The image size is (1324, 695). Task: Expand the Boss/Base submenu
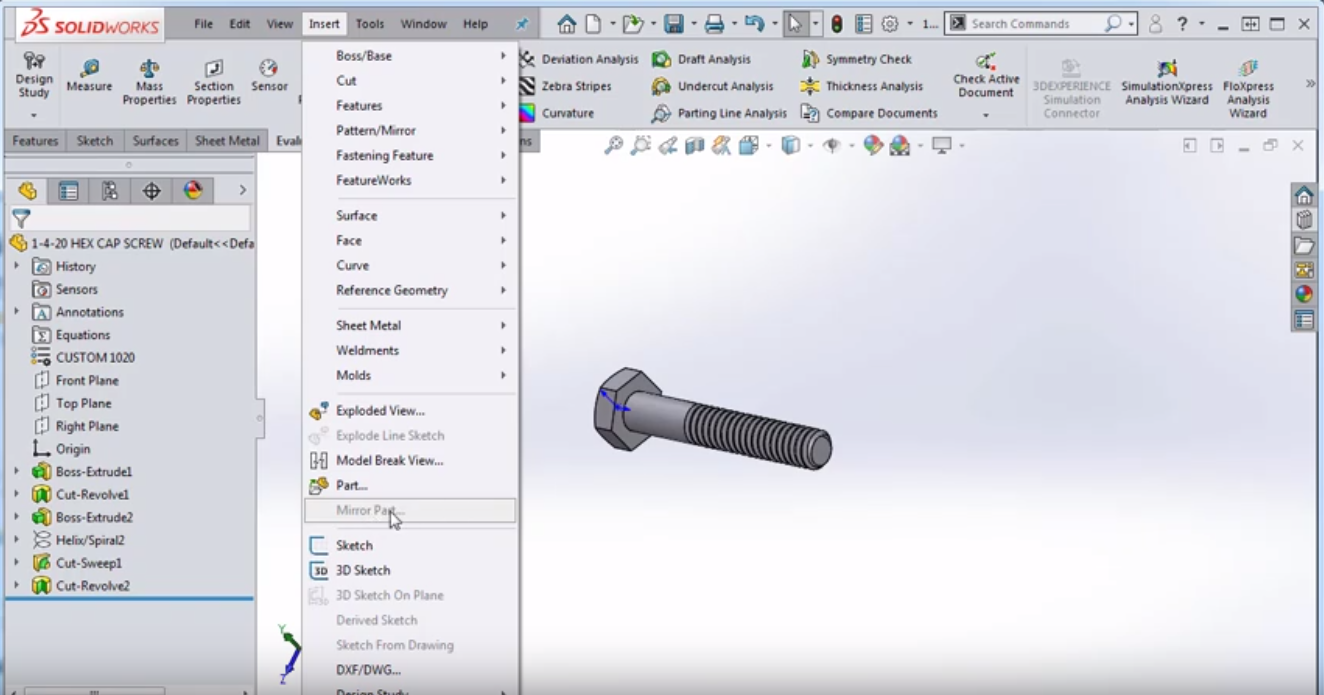(x=410, y=56)
